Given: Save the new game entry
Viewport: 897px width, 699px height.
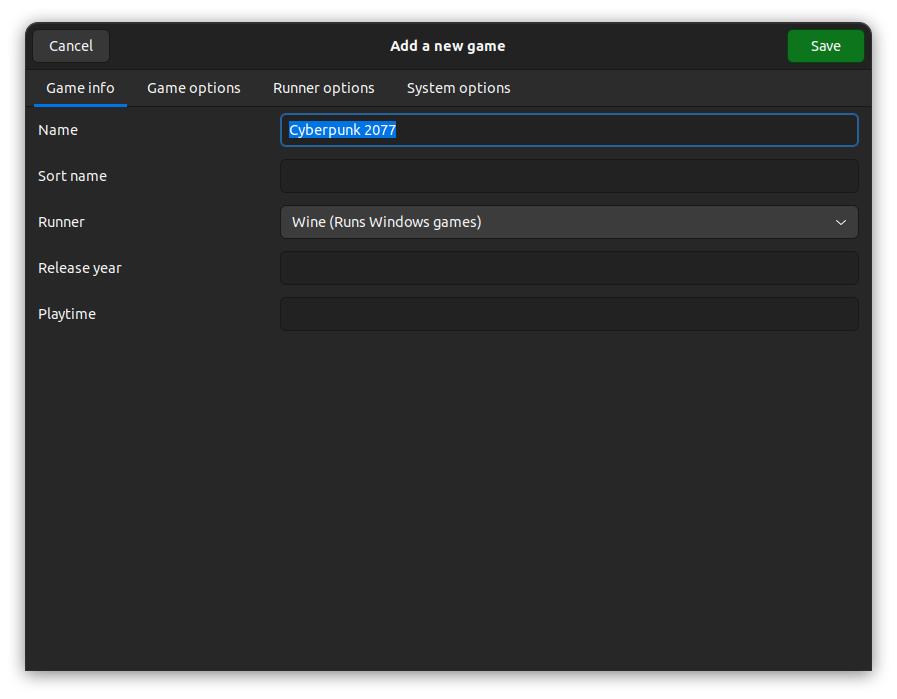Looking at the screenshot, I should pos(825,46).
